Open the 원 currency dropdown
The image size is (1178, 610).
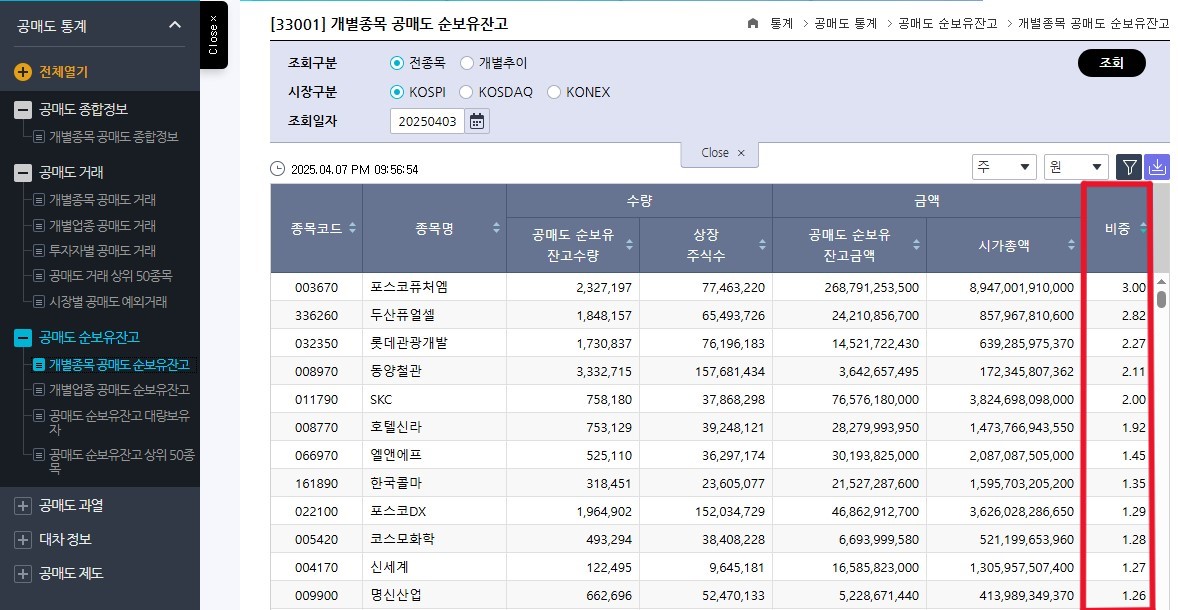click(x=1076, y=167)
